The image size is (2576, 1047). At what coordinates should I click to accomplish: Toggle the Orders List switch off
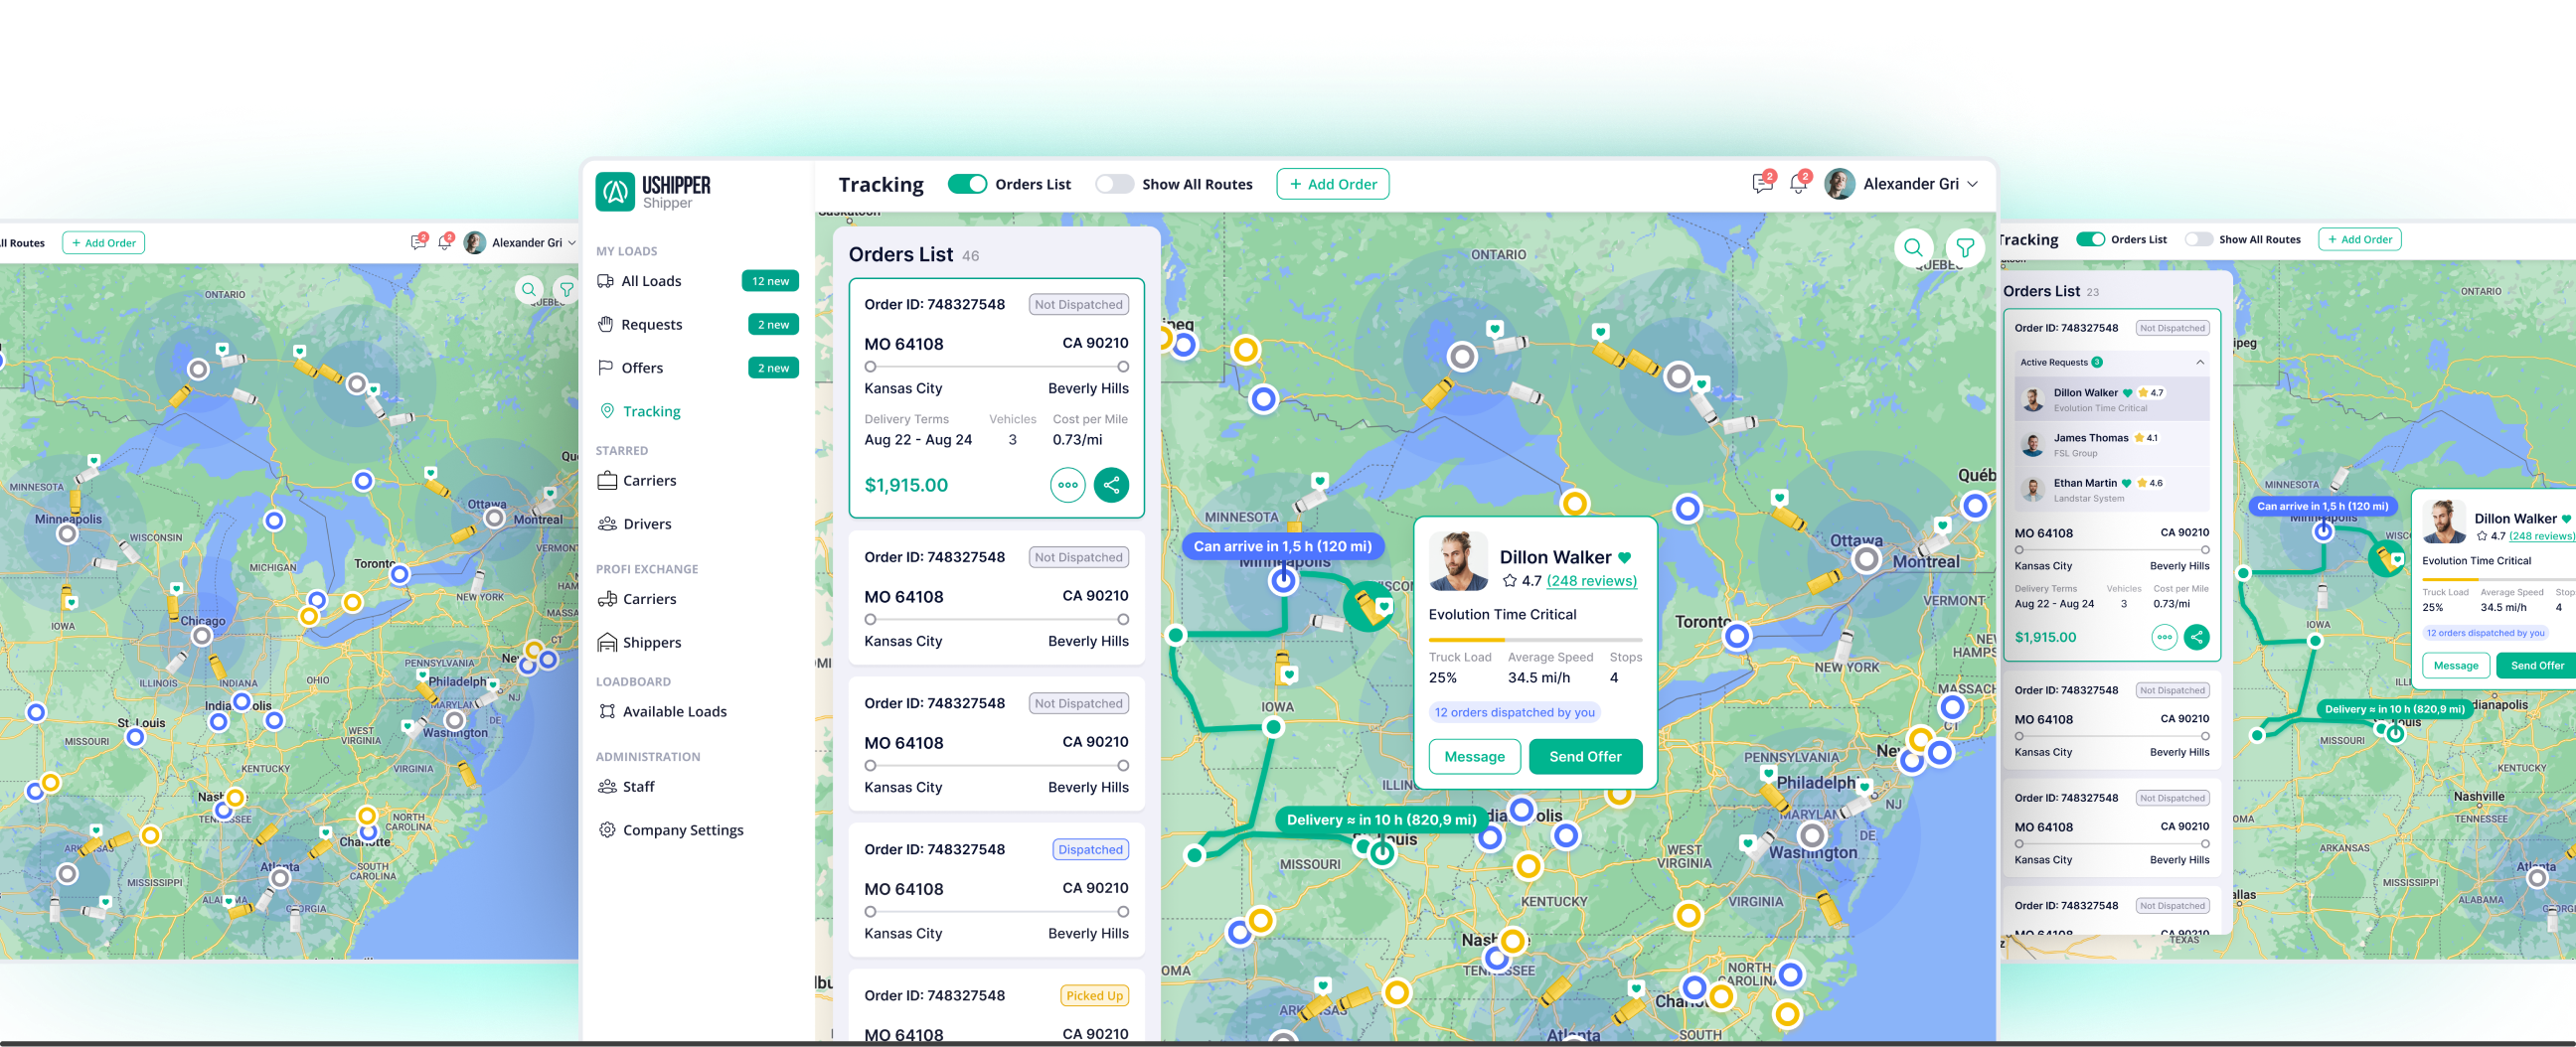tap(967, 184)
